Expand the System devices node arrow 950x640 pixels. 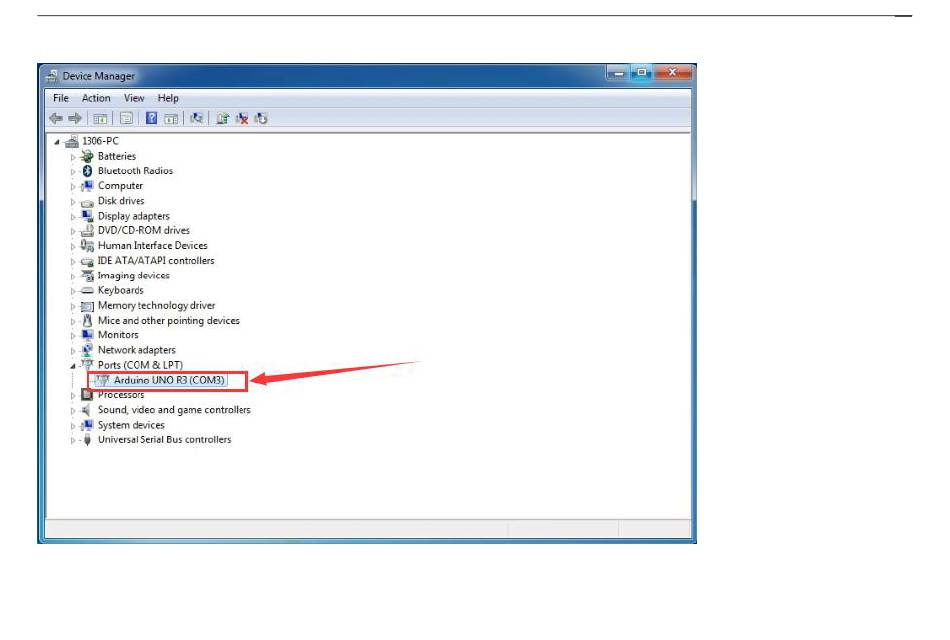pos(73,426)
